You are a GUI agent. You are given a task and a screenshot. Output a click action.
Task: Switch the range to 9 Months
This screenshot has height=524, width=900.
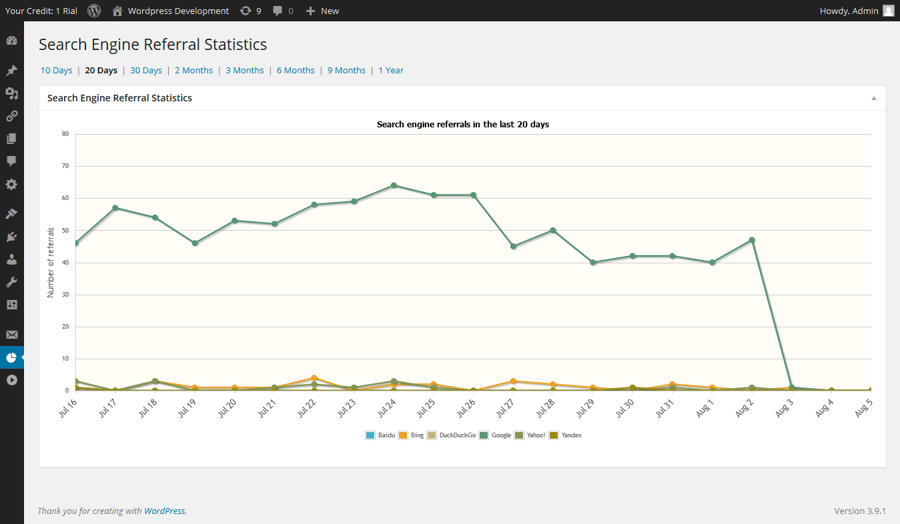tap(346, 70)
